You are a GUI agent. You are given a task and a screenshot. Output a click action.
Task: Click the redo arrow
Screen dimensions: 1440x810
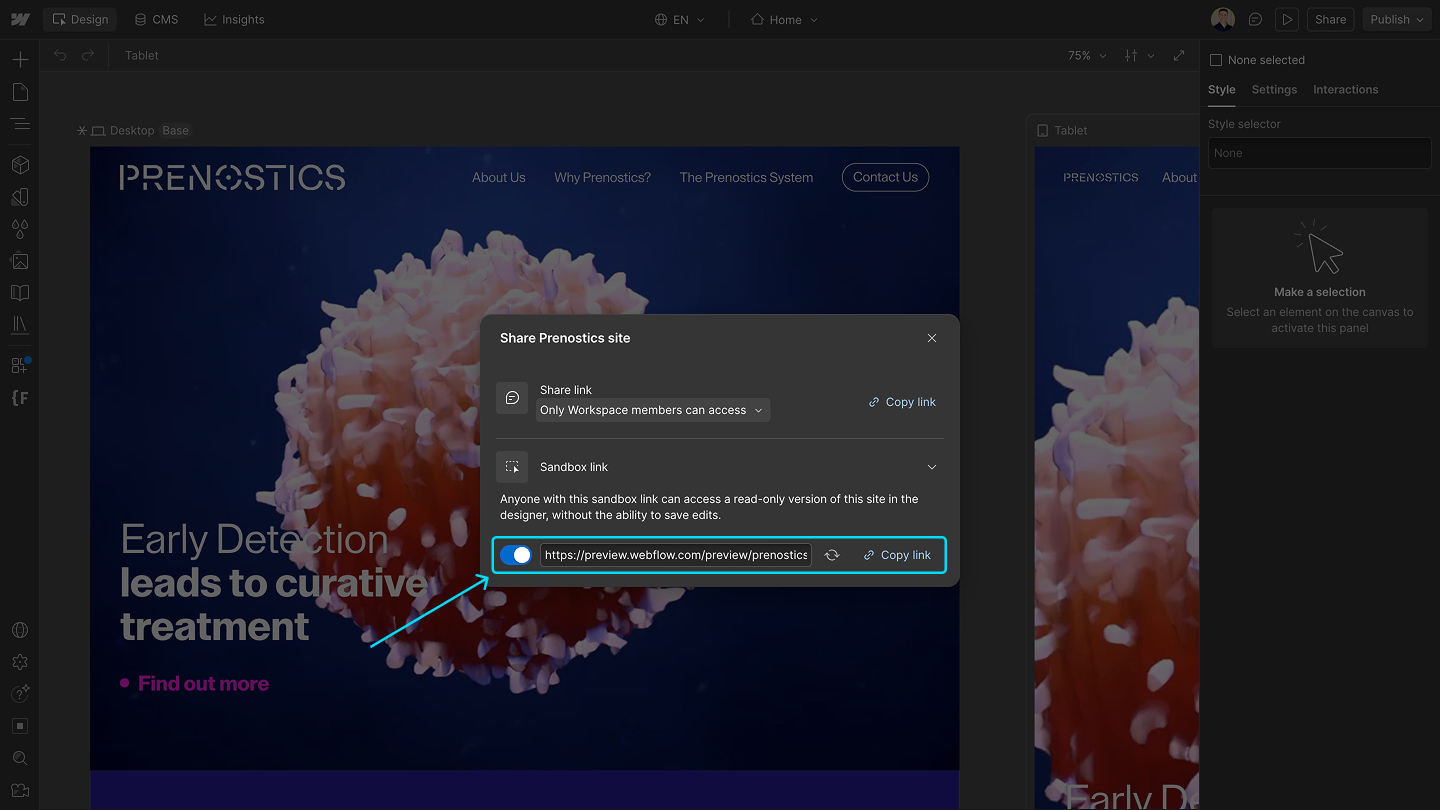(88, 55)
